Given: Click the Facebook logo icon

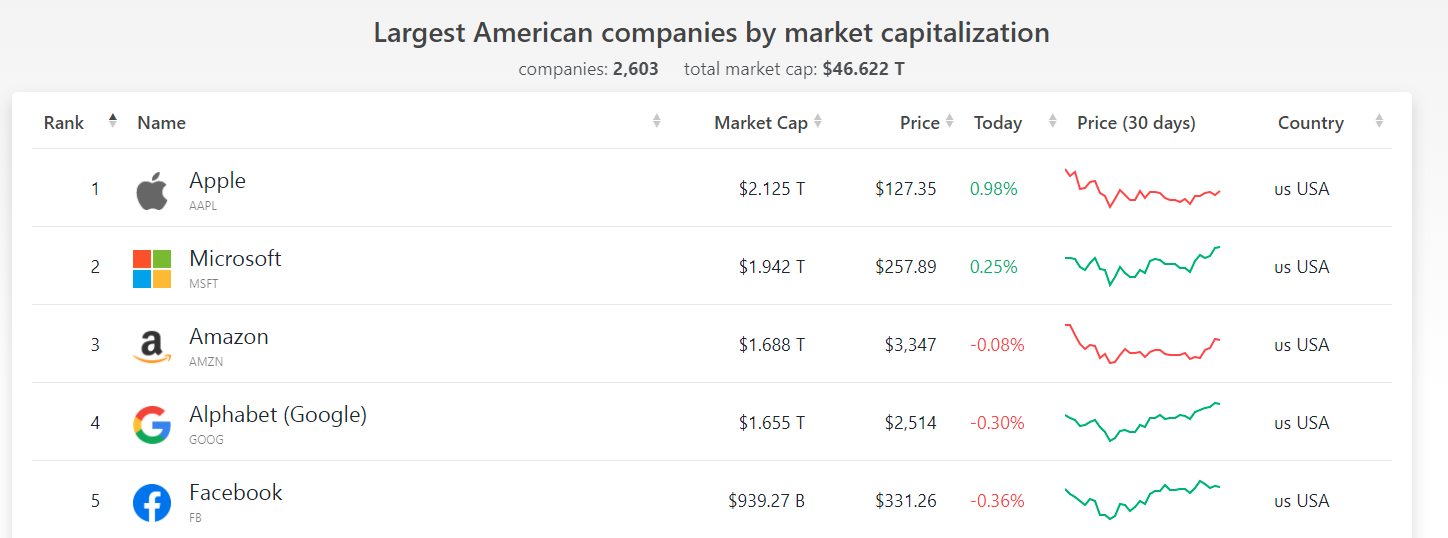Looking at the screenshot, I should coord(152,502).
